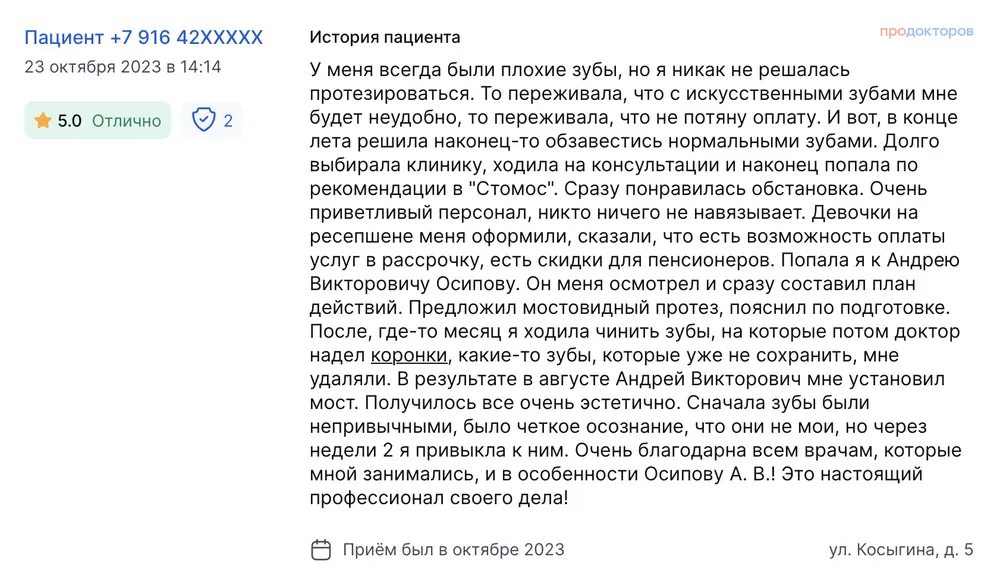Follow the underlined "коронки" link
Viewport: 1000px width, 585px height.
(x=408, y=355)
